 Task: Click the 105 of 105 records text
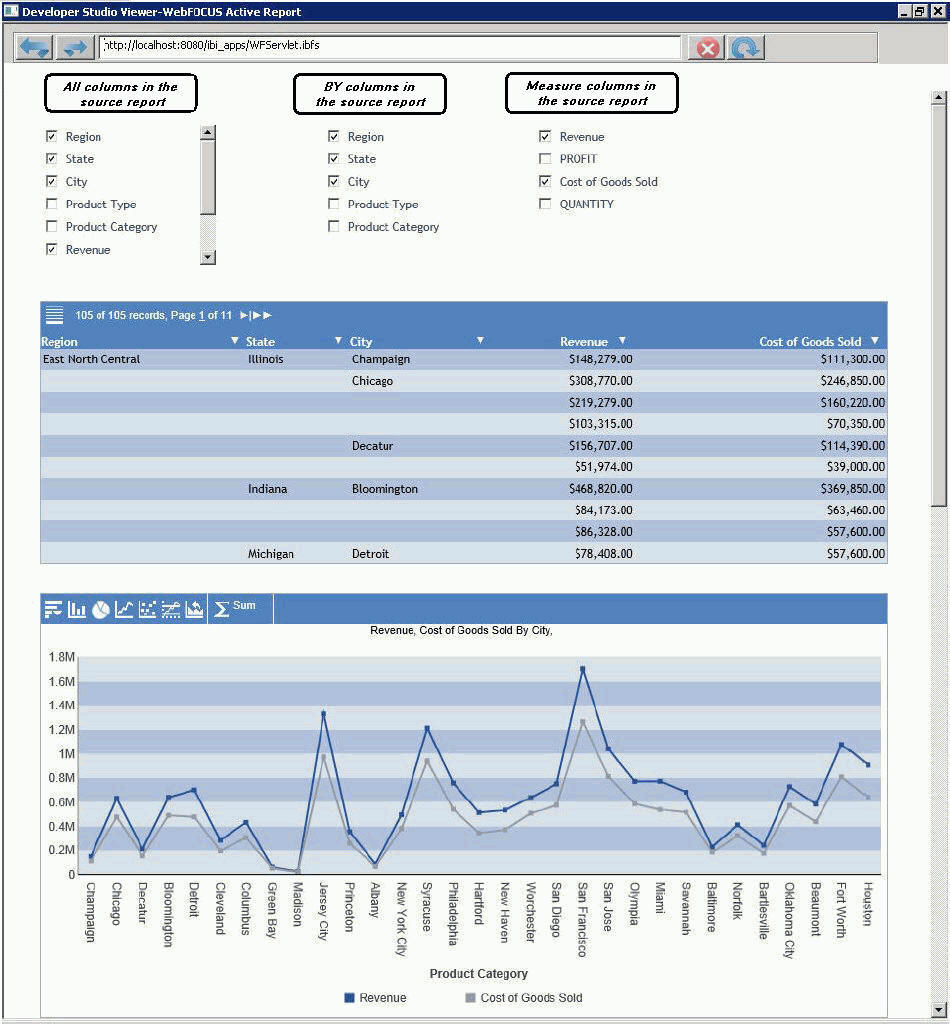120,315
